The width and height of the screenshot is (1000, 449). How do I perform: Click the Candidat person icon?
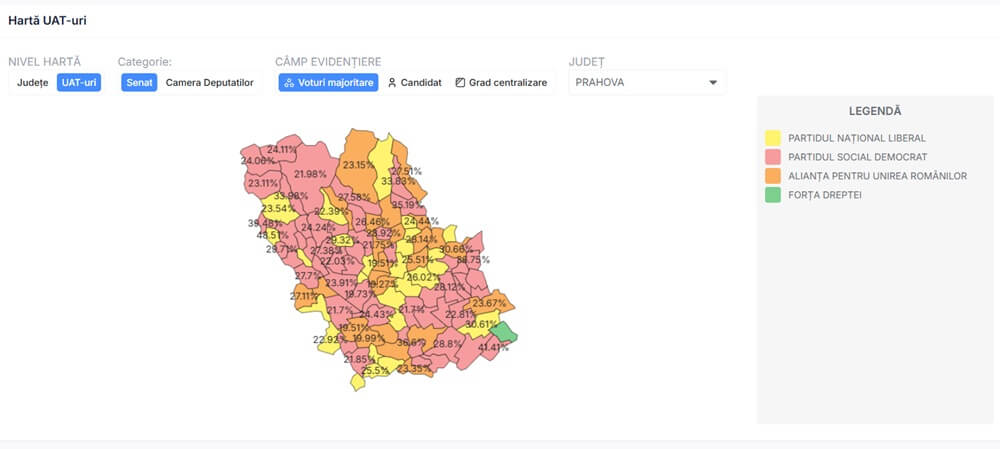pyautogui.click(x=393, y=83)
